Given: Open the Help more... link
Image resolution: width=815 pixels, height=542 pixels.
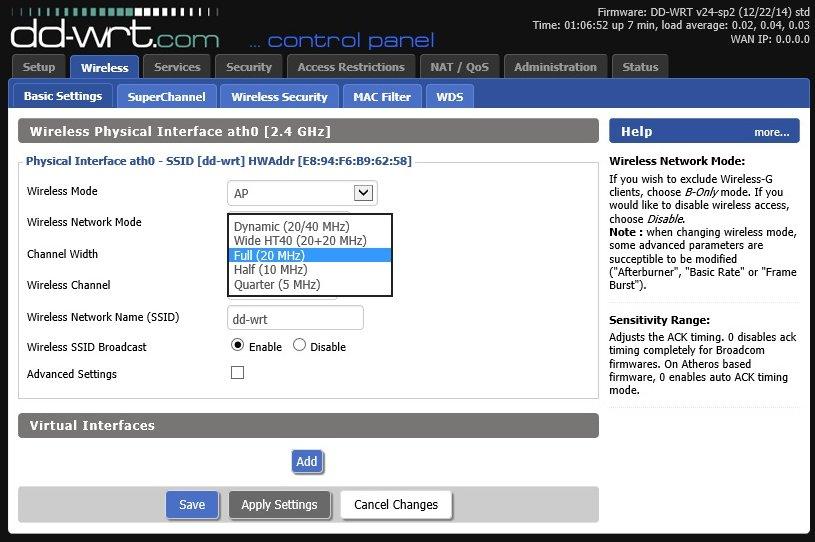Looking at the screenshot, I should tap(771, 133).
